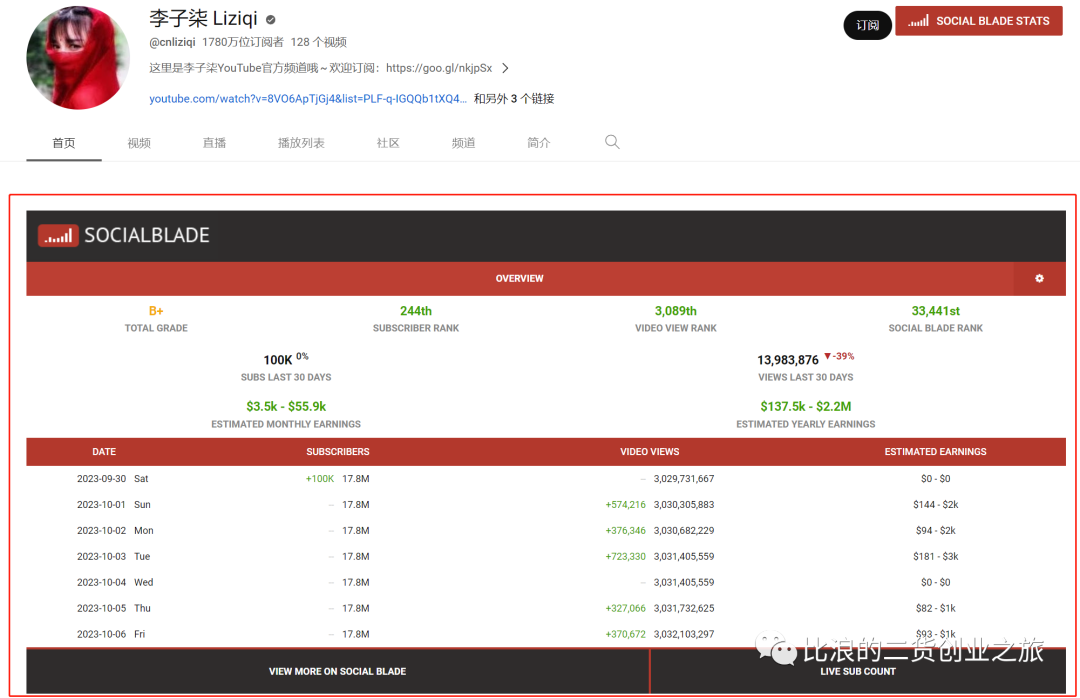Screen dimensions: 1080x698
Task: Open the 播放列表 tab
Action: click(301, 143)
